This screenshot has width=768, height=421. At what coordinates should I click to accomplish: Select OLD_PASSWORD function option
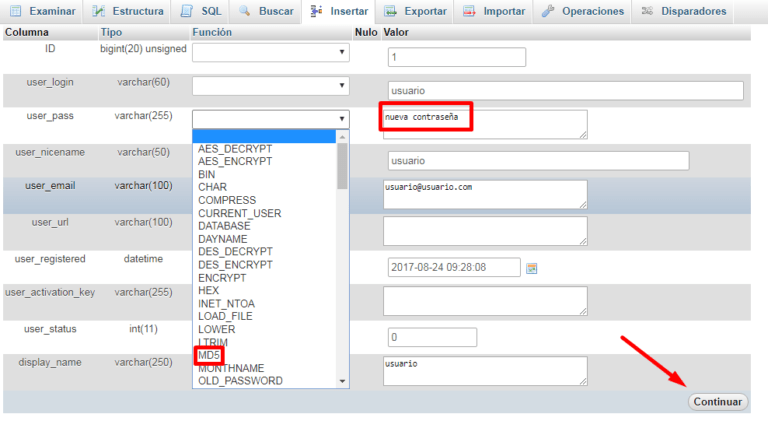pyautogui.click(x=240, y=381)
